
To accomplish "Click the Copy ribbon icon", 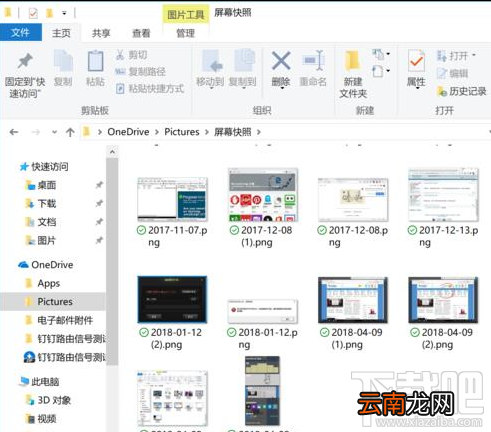I will 63,61.
